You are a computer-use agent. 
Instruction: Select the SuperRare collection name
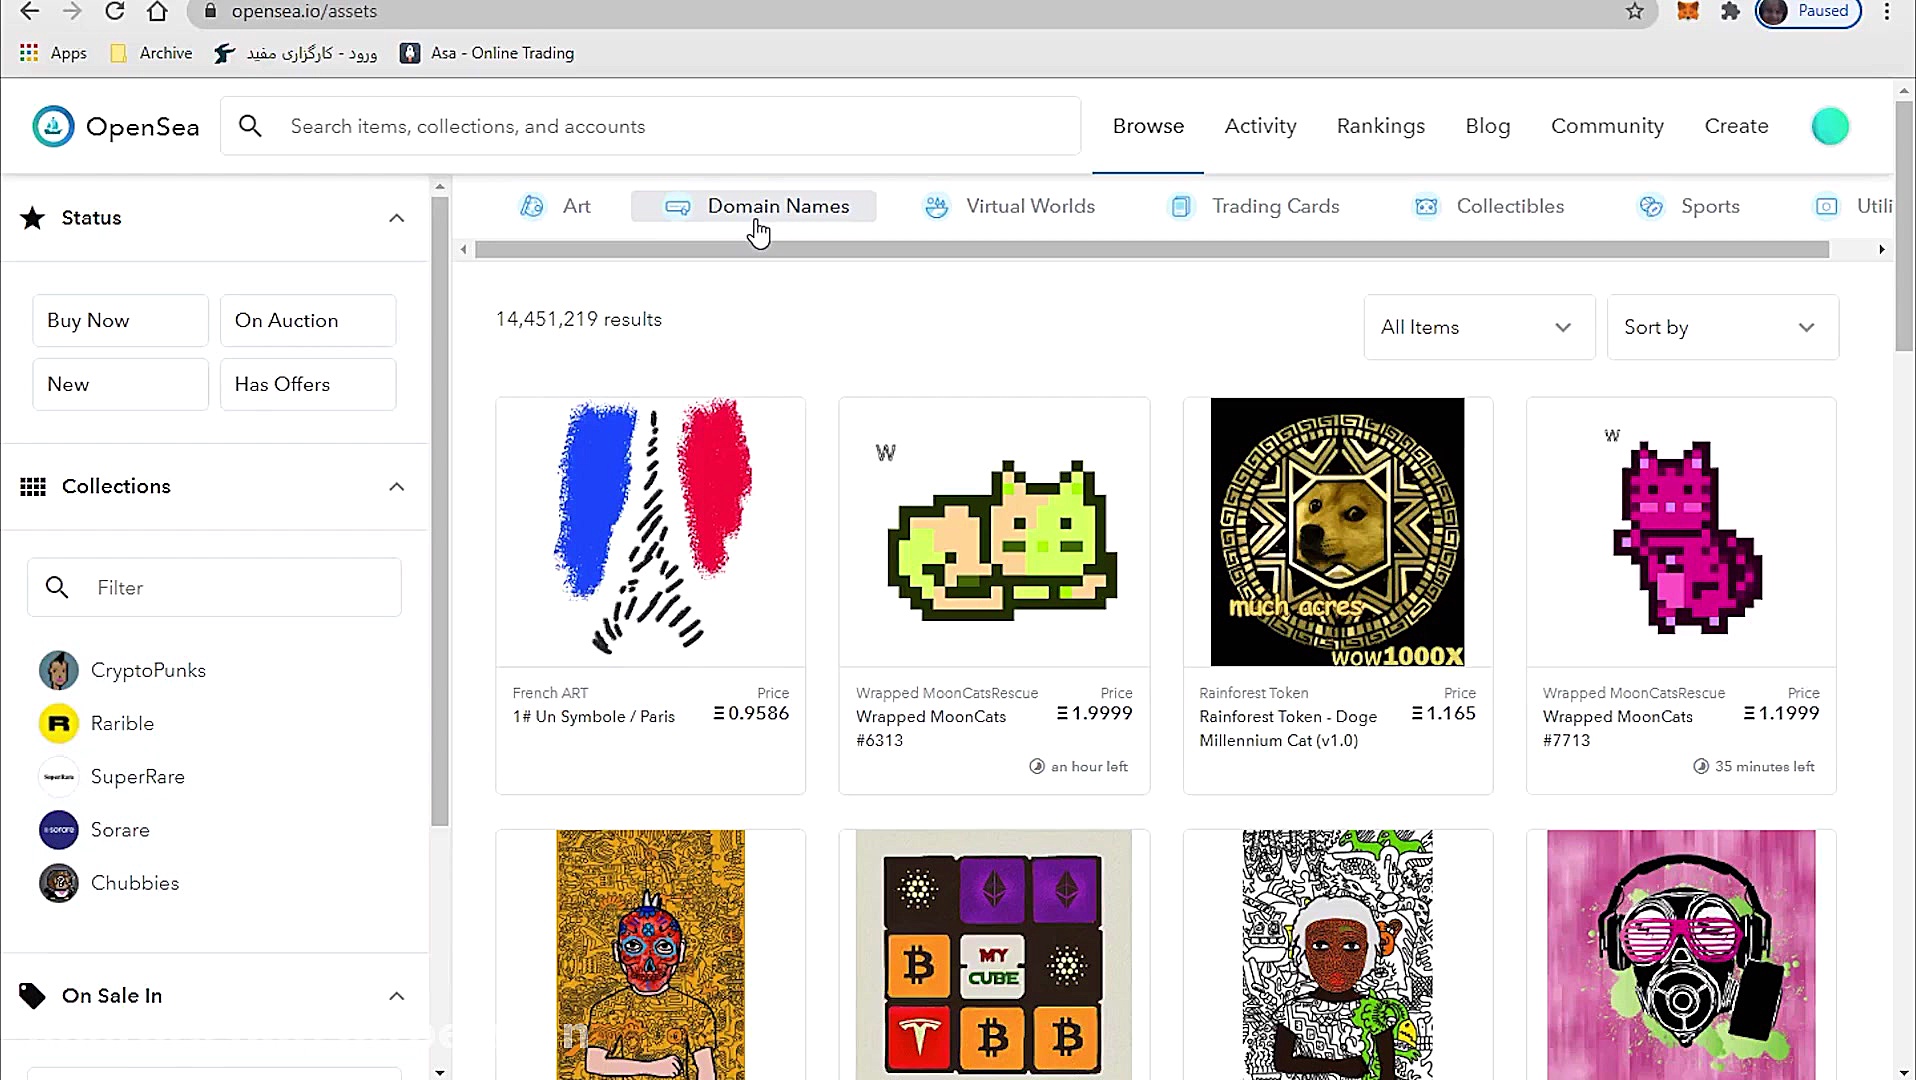(x=138, y=777)
